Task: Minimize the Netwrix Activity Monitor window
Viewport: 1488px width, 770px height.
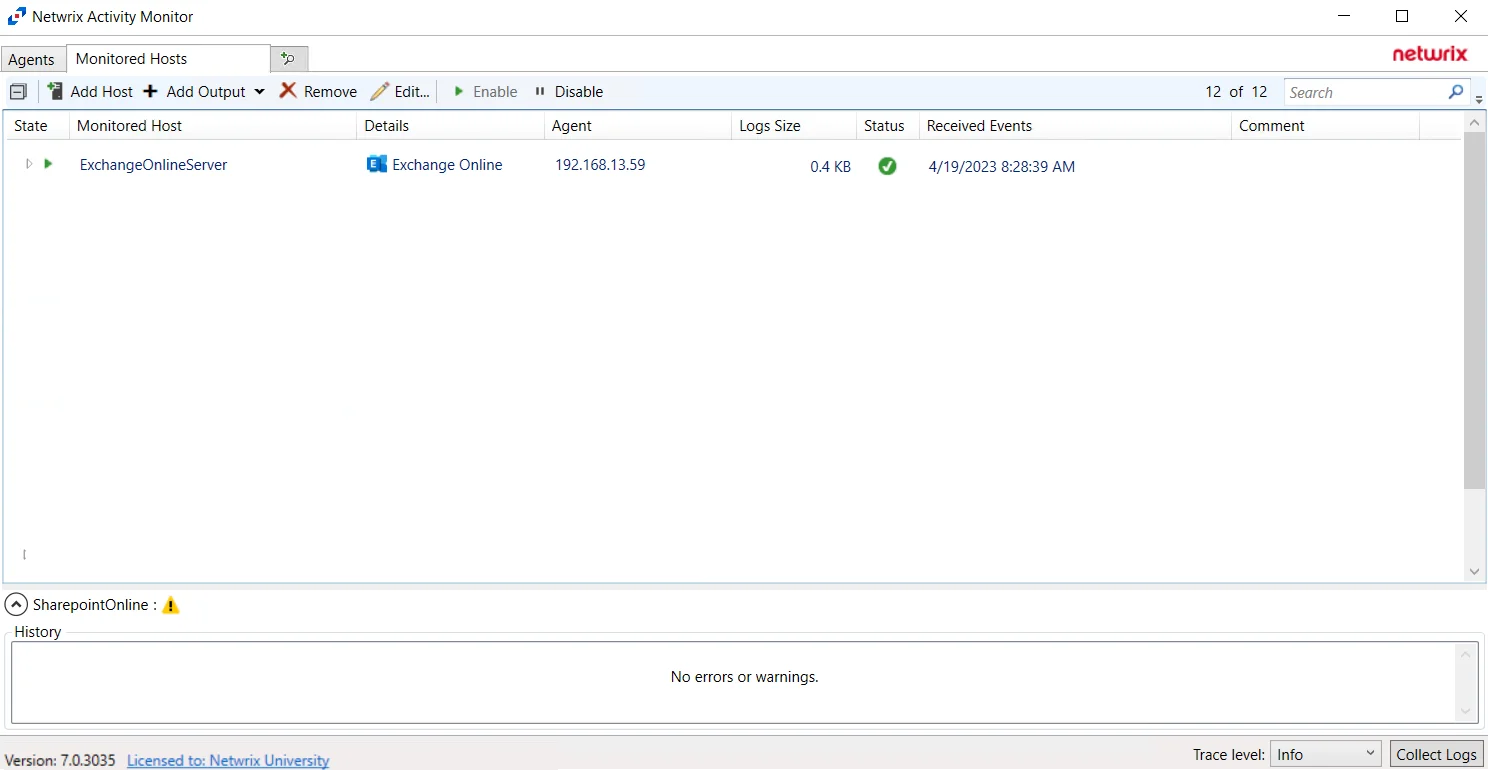Action: point(1343,16)
